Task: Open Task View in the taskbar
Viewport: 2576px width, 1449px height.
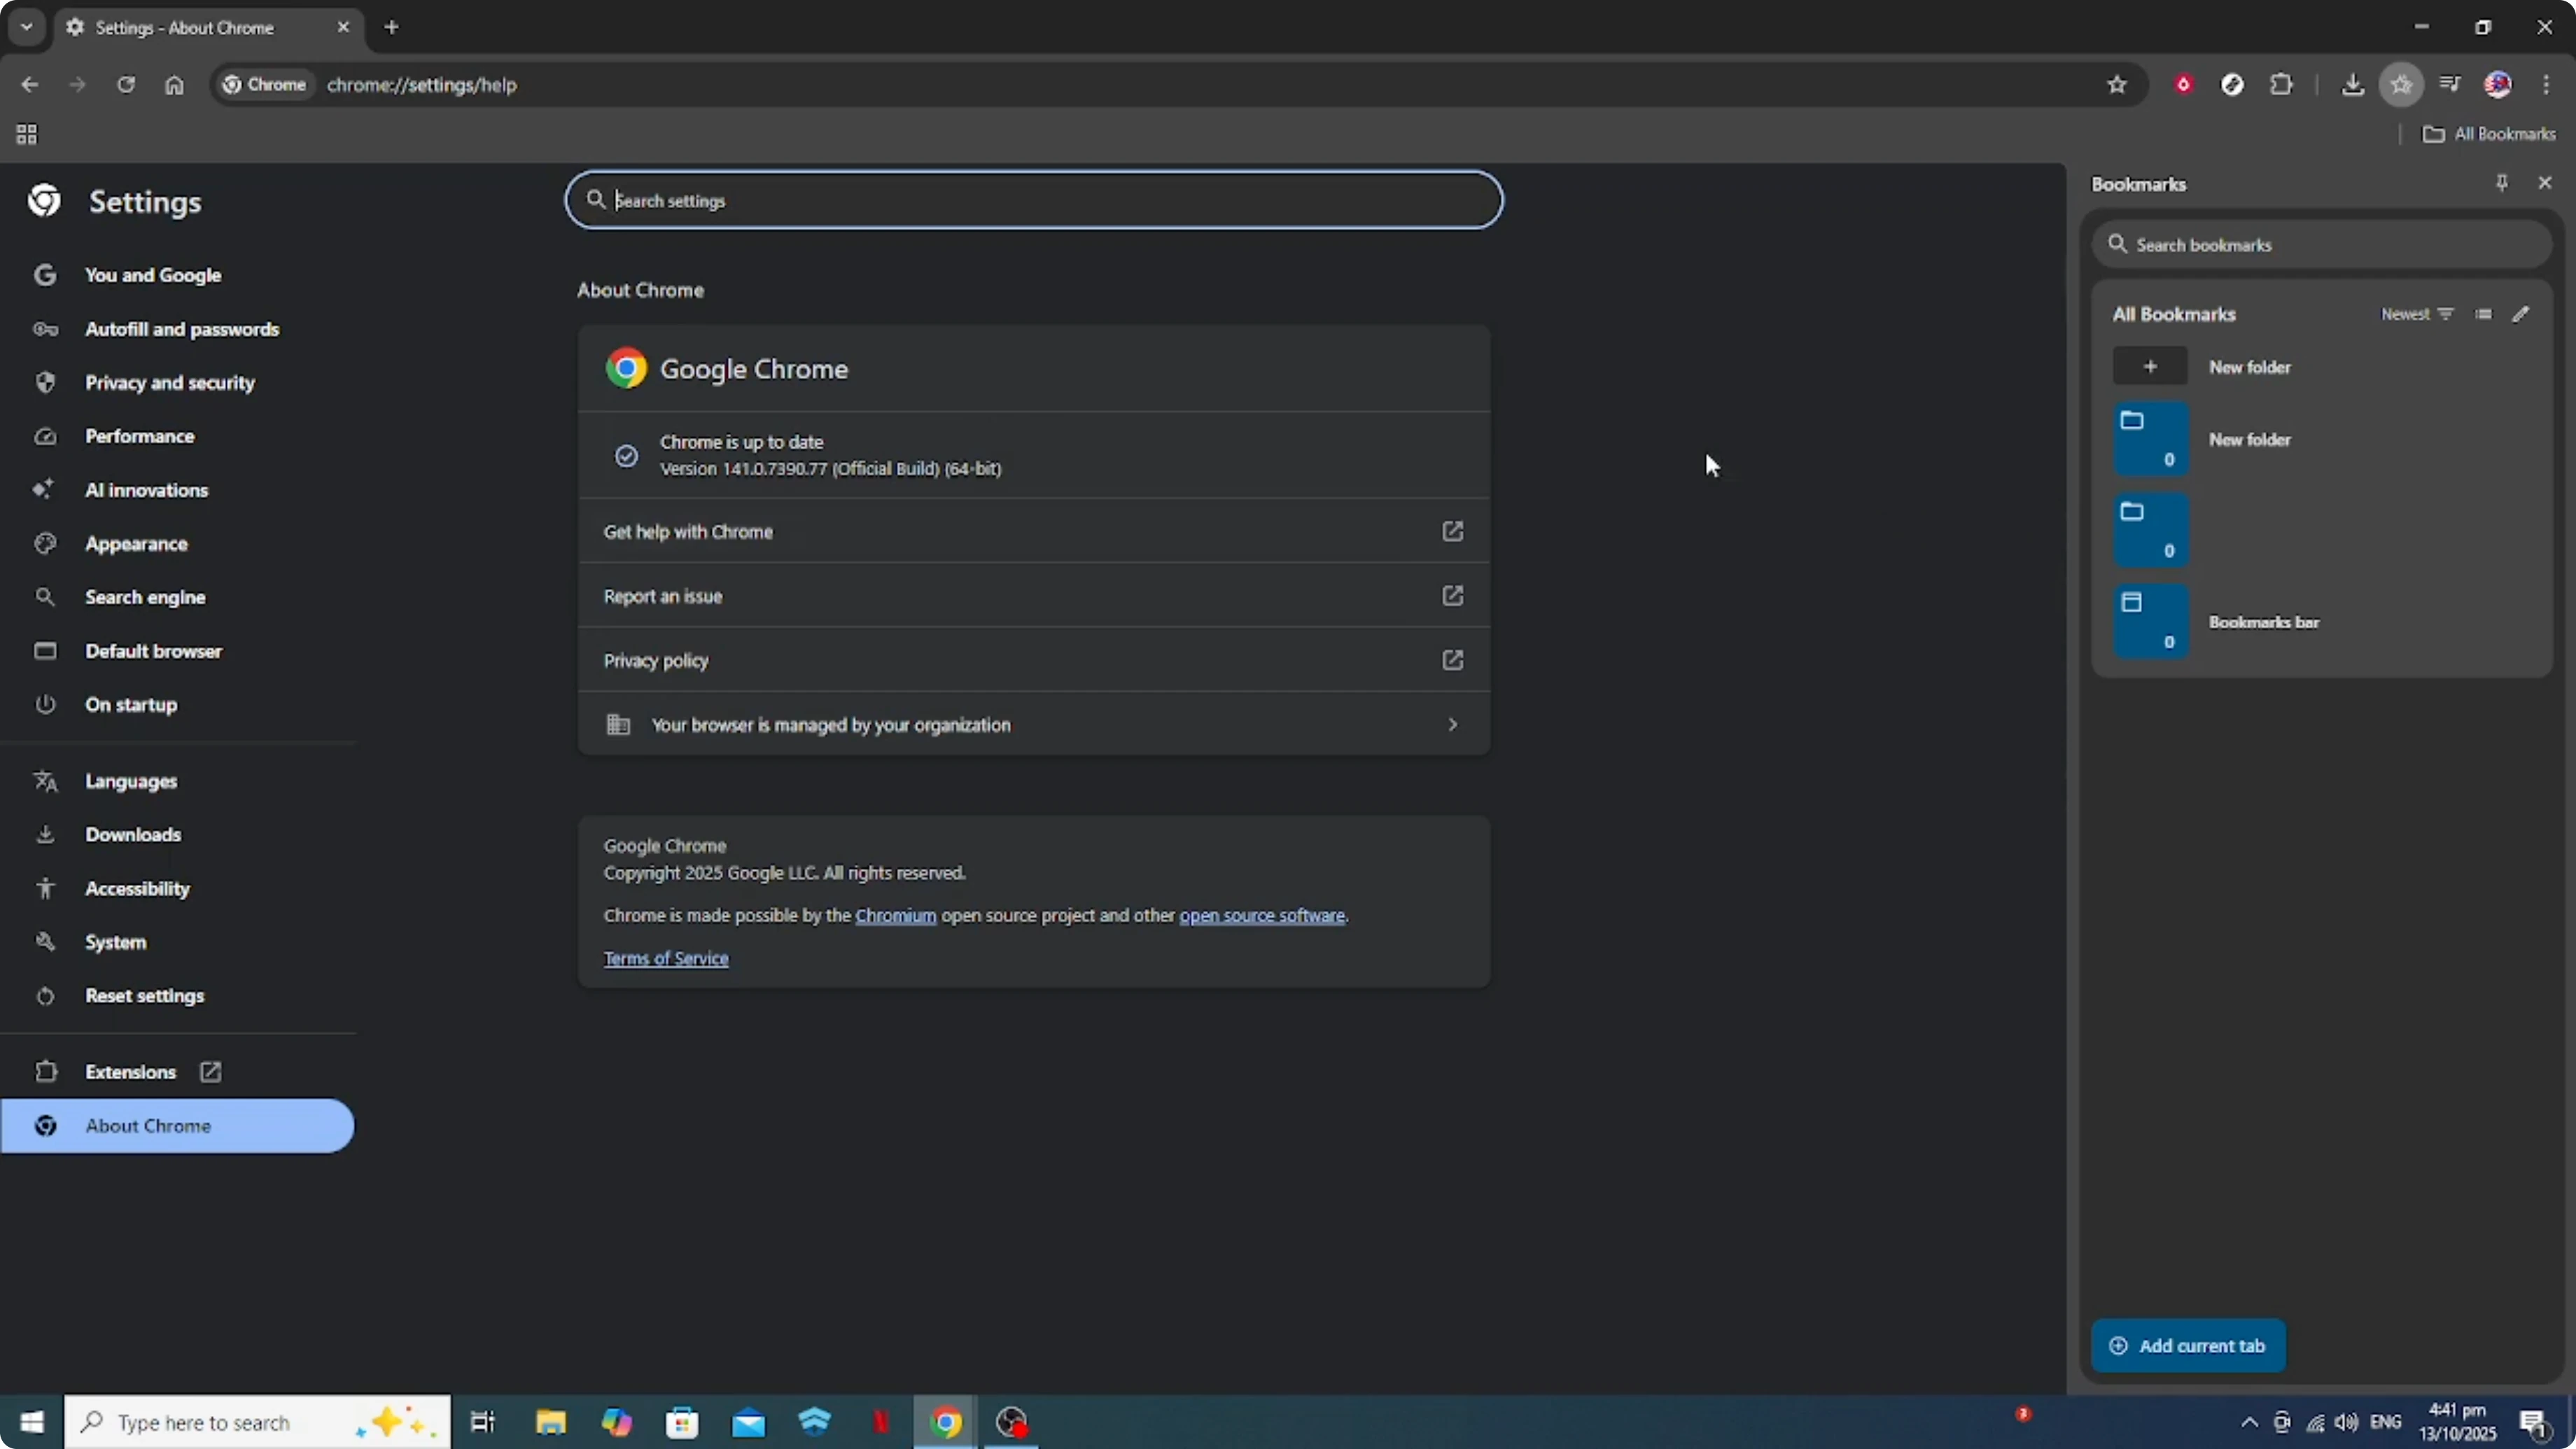Action: click(x=483, y=1422)
